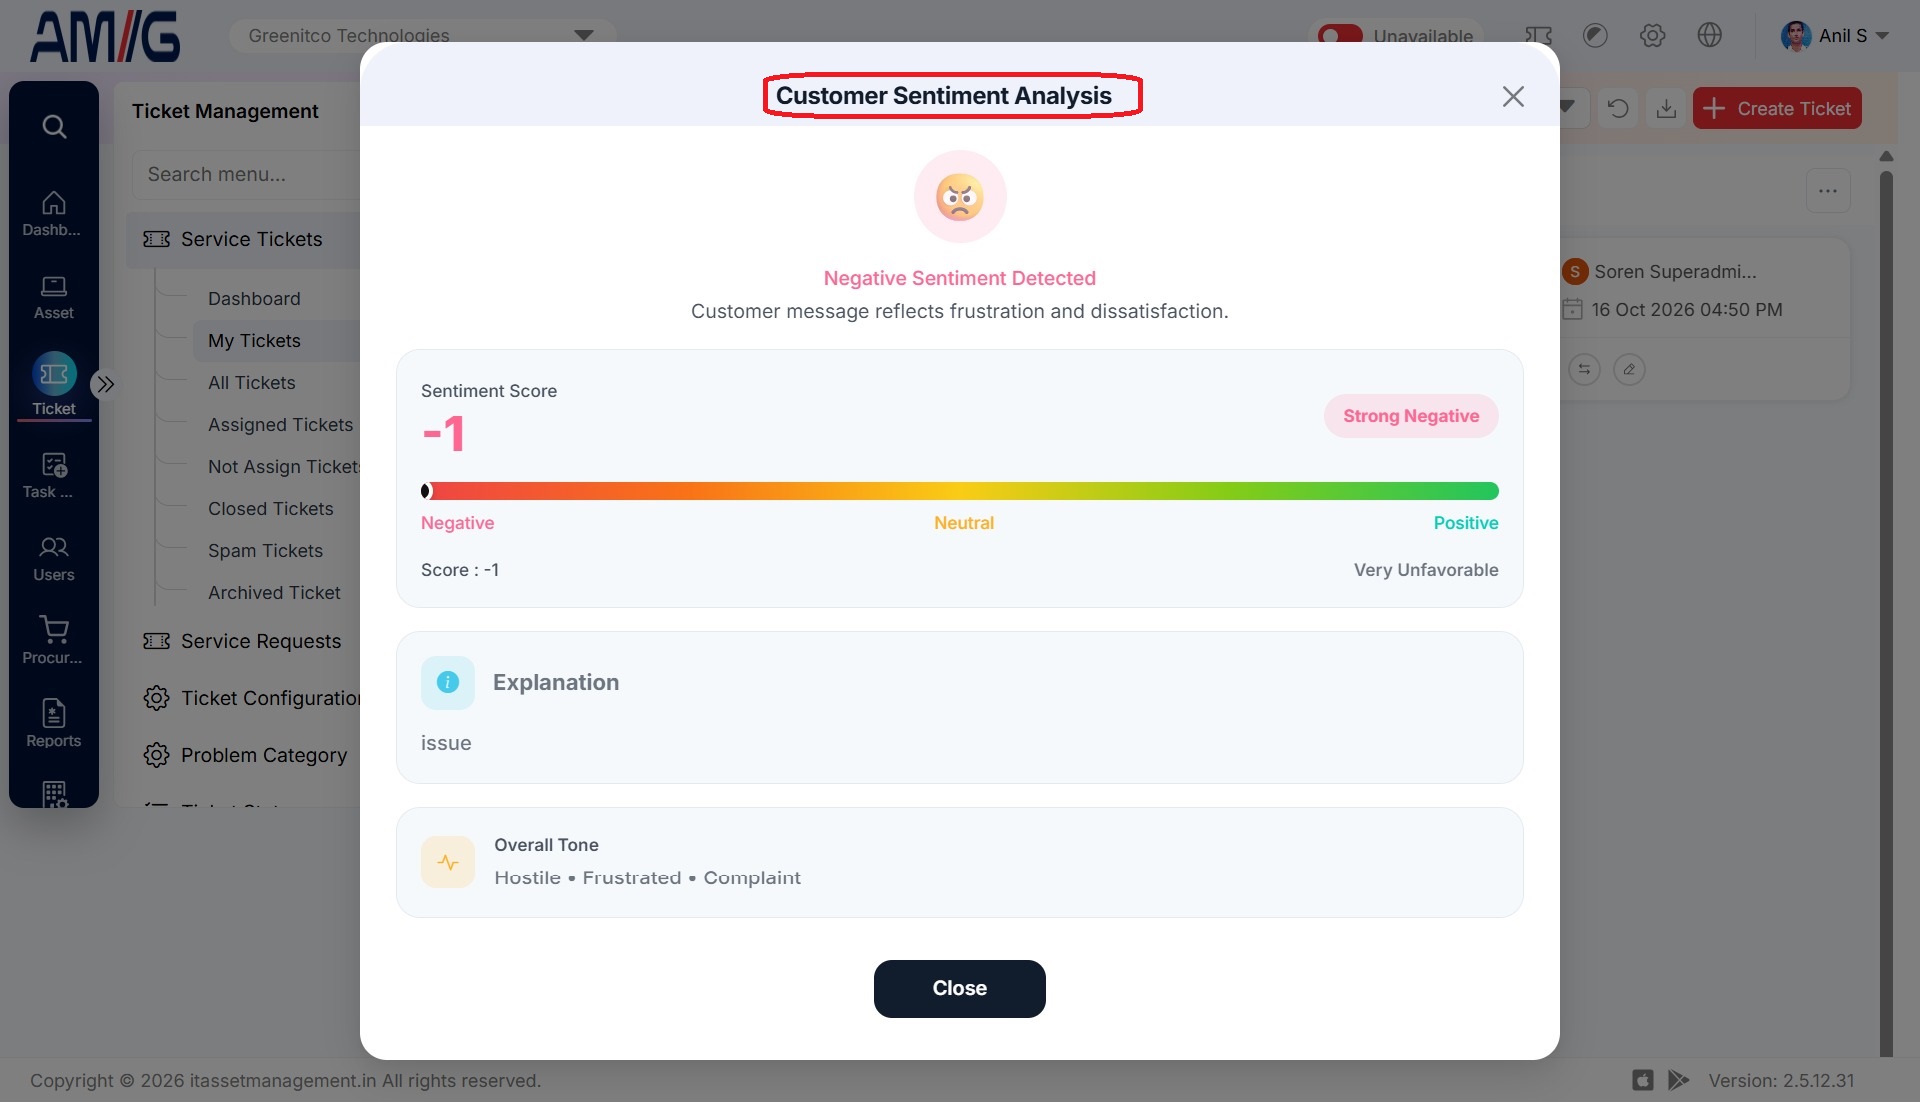Viewport: 1920px width, 1102px height.
Task: Click the download export icon
Action: pos(1666,108)
